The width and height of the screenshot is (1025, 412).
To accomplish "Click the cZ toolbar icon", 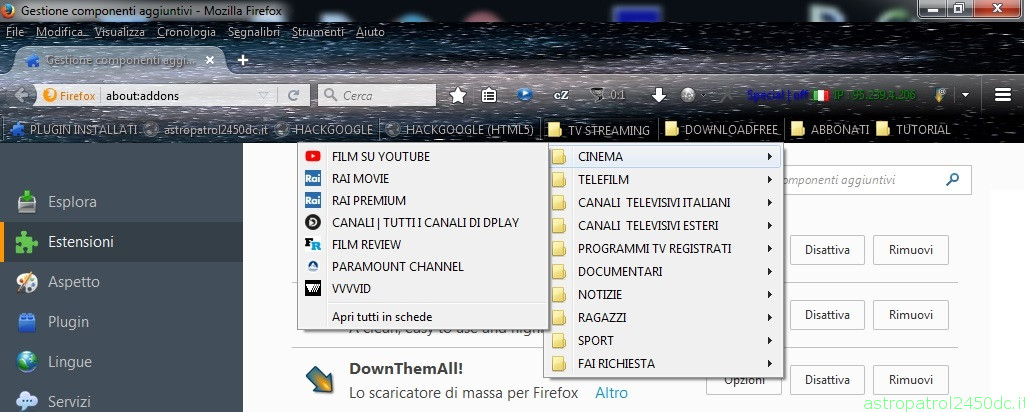I will (x=561, y=95).
